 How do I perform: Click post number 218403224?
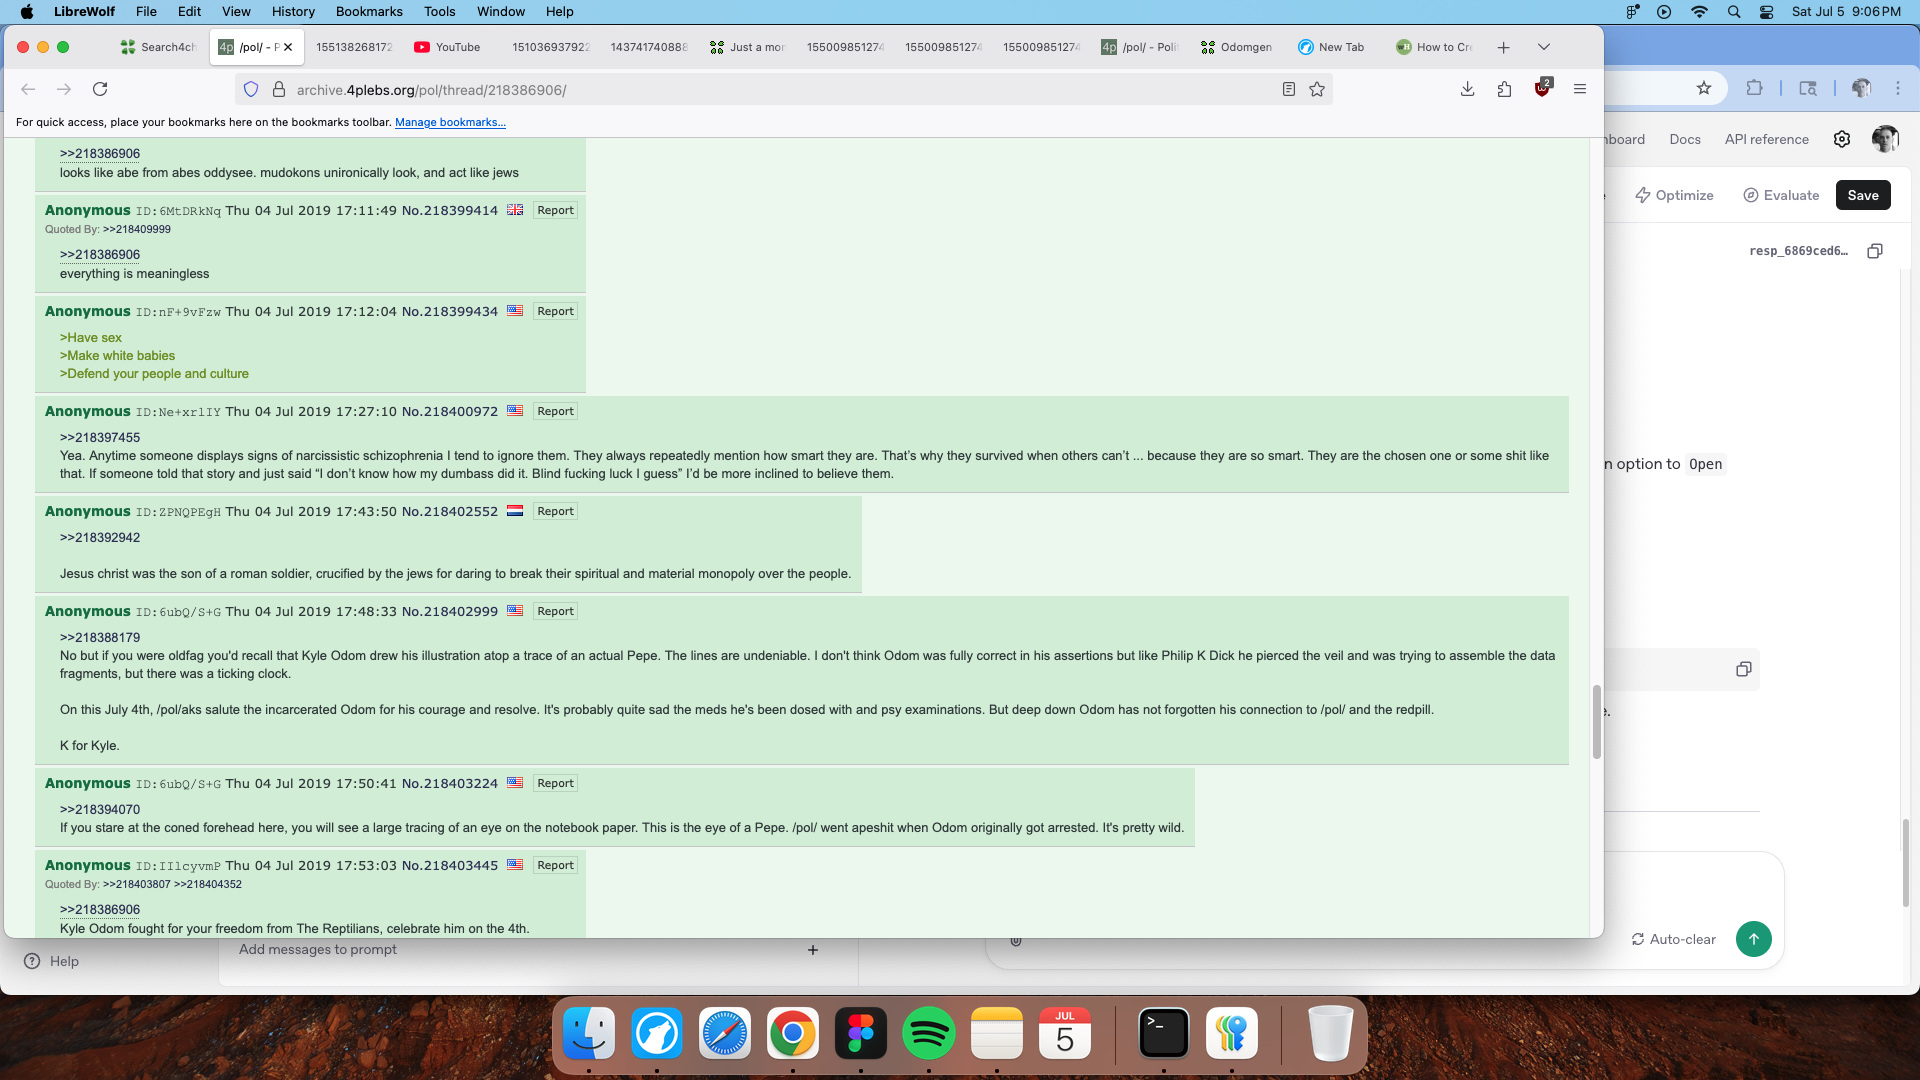[x=461, y=783]
